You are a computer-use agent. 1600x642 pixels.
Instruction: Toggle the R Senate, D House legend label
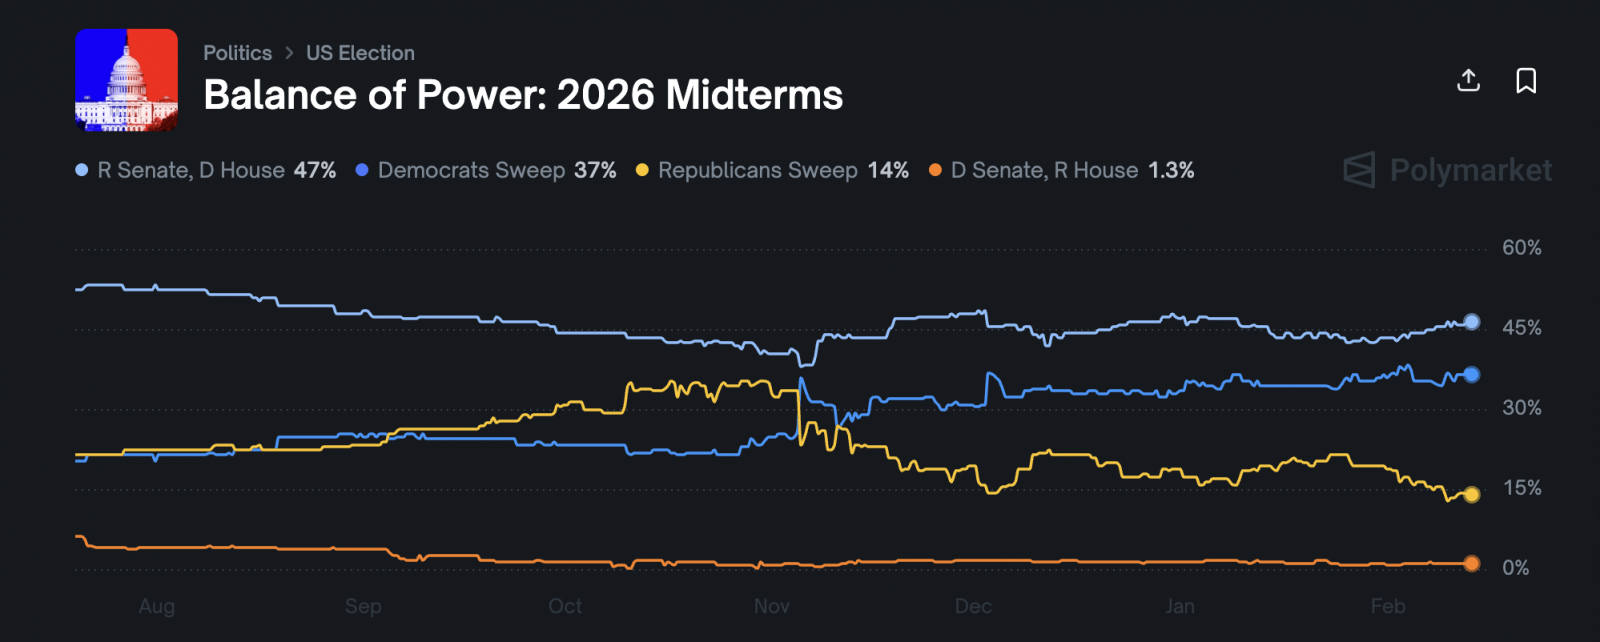[191, 170]
